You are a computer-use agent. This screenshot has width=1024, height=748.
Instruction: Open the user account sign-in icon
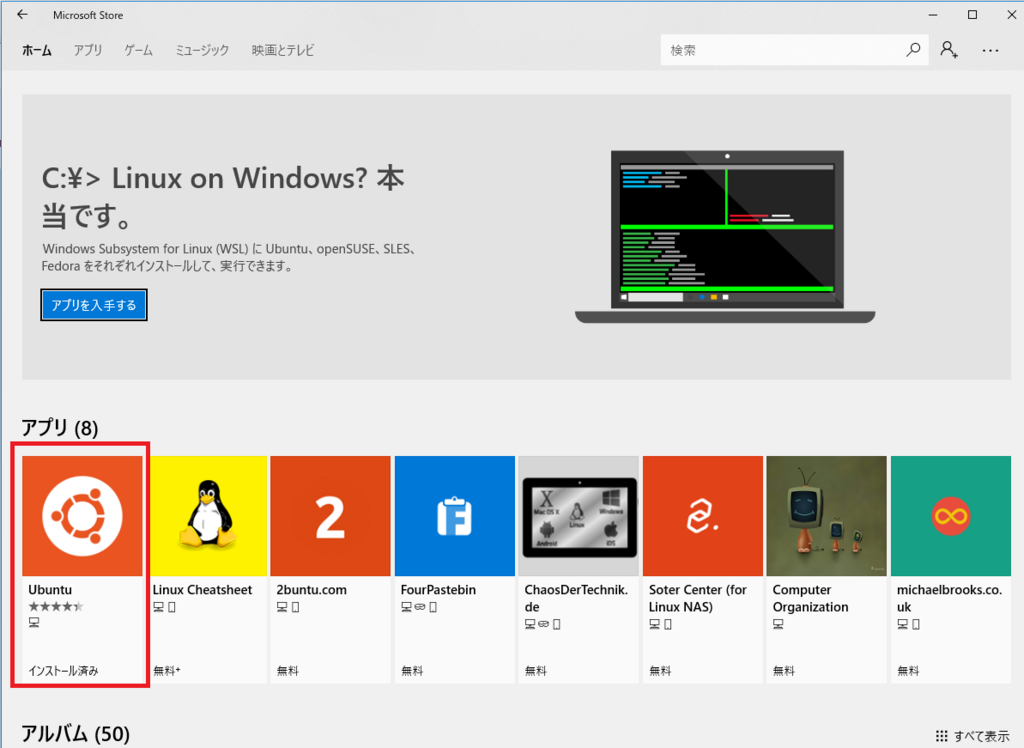pos(949,50)
